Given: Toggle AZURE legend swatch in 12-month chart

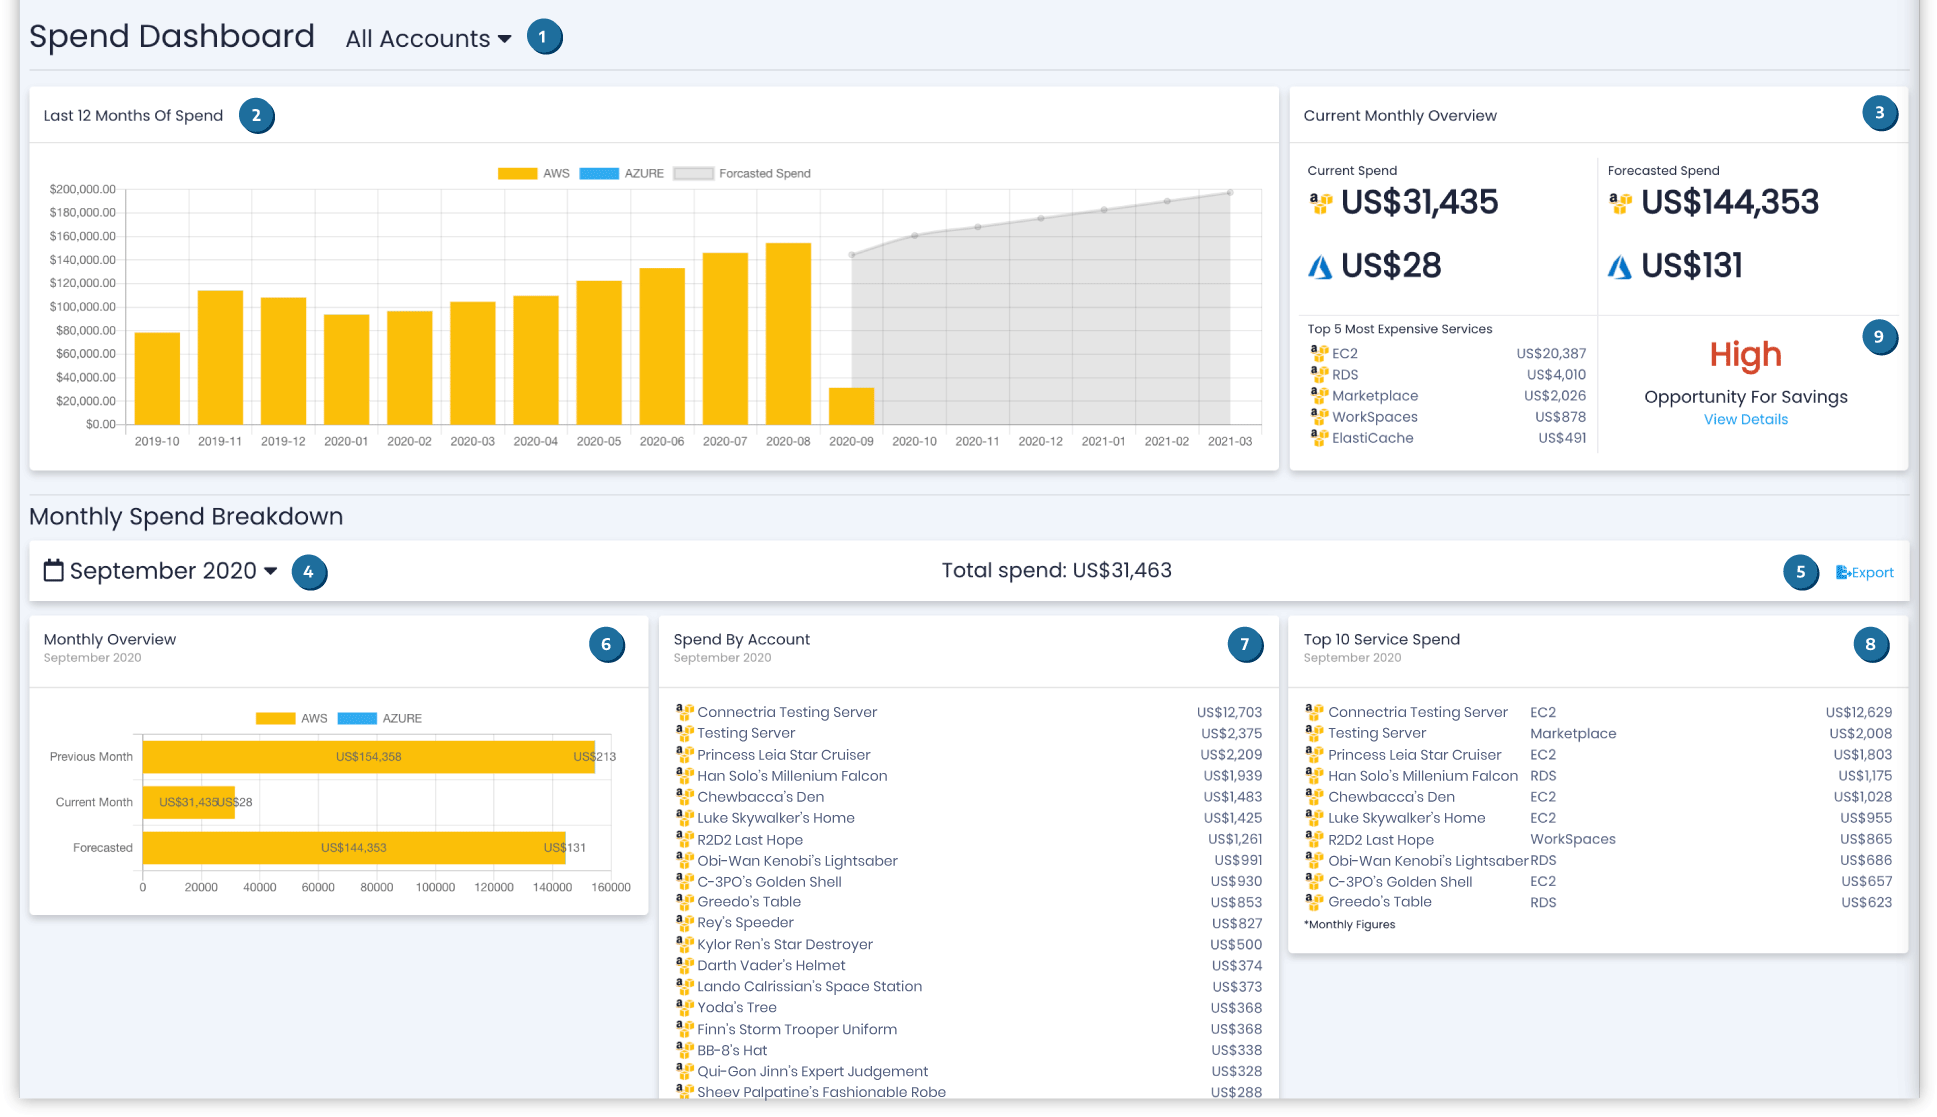Looking at the screenshot, I should (x=599, y=174).
